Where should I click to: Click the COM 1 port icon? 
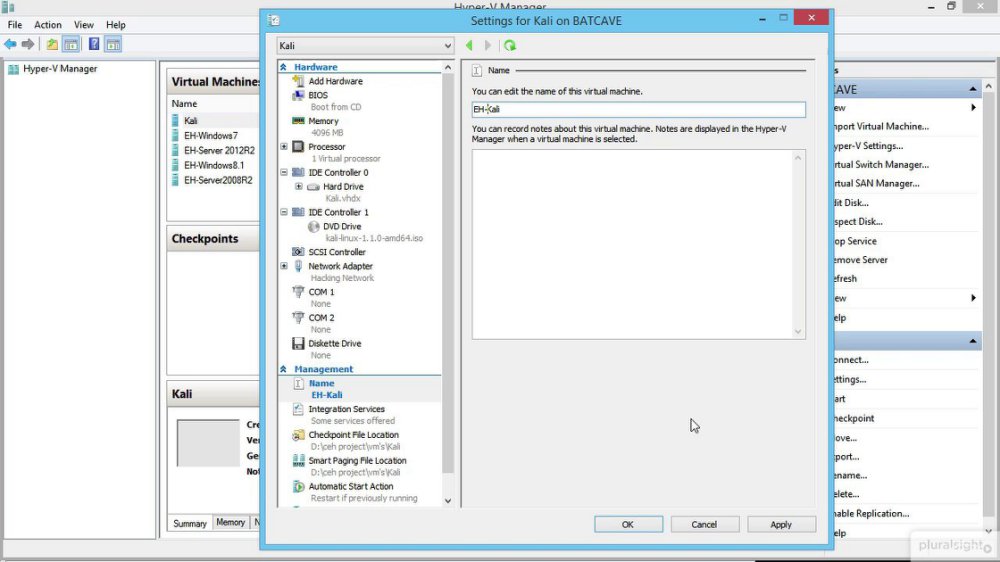298,292
